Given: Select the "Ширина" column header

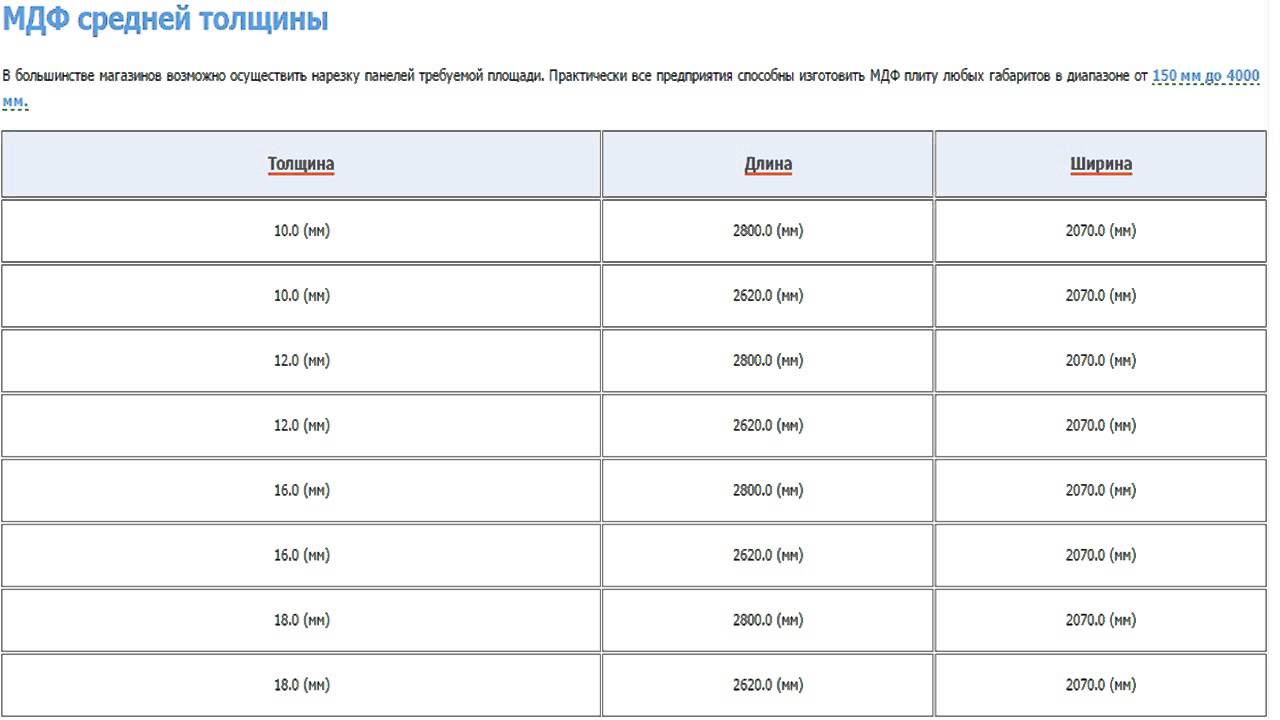Looking at the screenshot, I should [x=1101, y=164].
